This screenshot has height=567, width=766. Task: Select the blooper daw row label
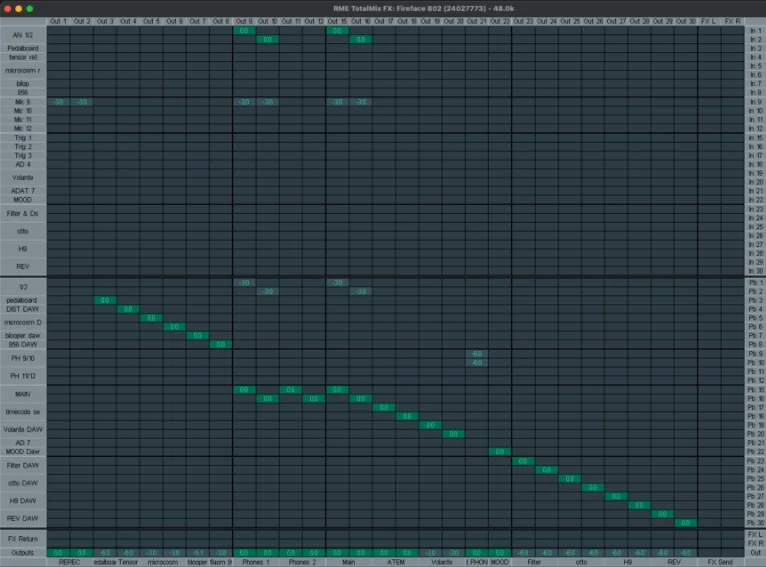pos(23,336)
